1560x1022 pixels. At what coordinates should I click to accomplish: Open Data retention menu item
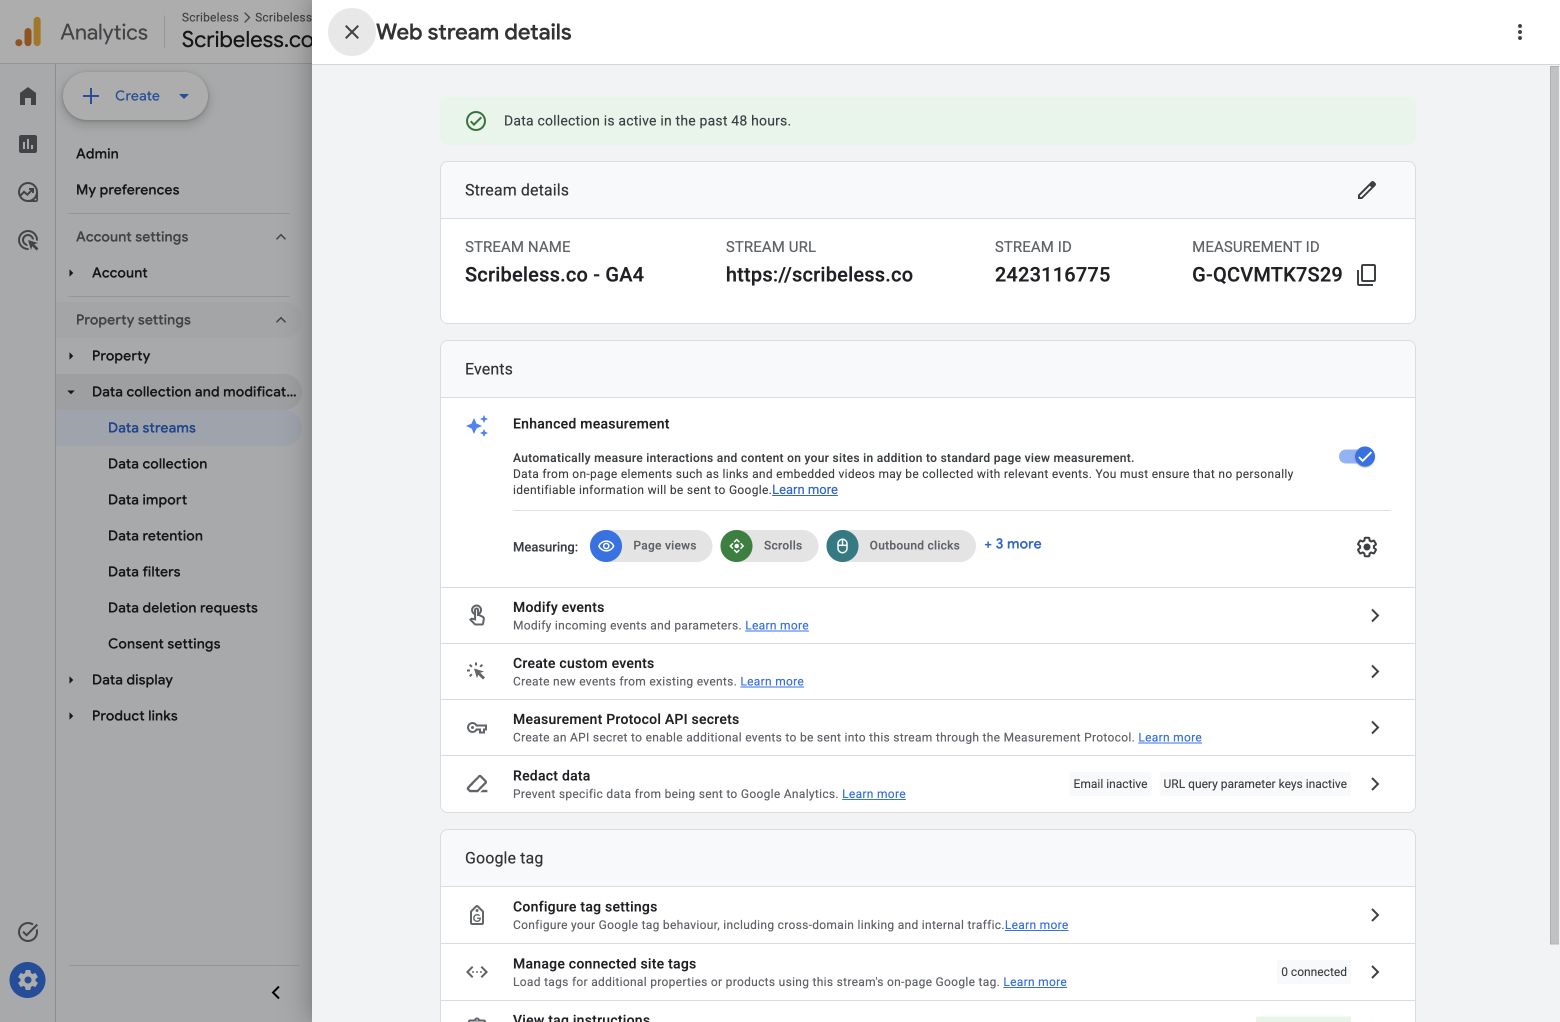[155, 536]
